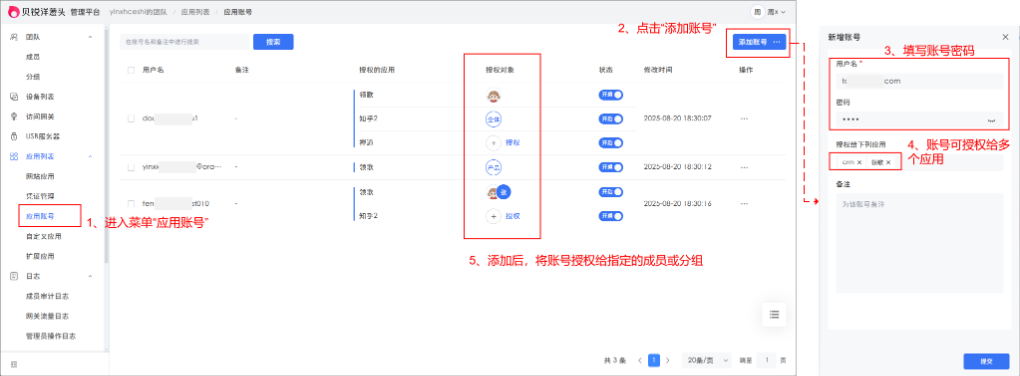The height and width of the screenshot is (376, 1020).
Task: Open 自定义应用 in the sidebar
Action: (x=43, y=236)
